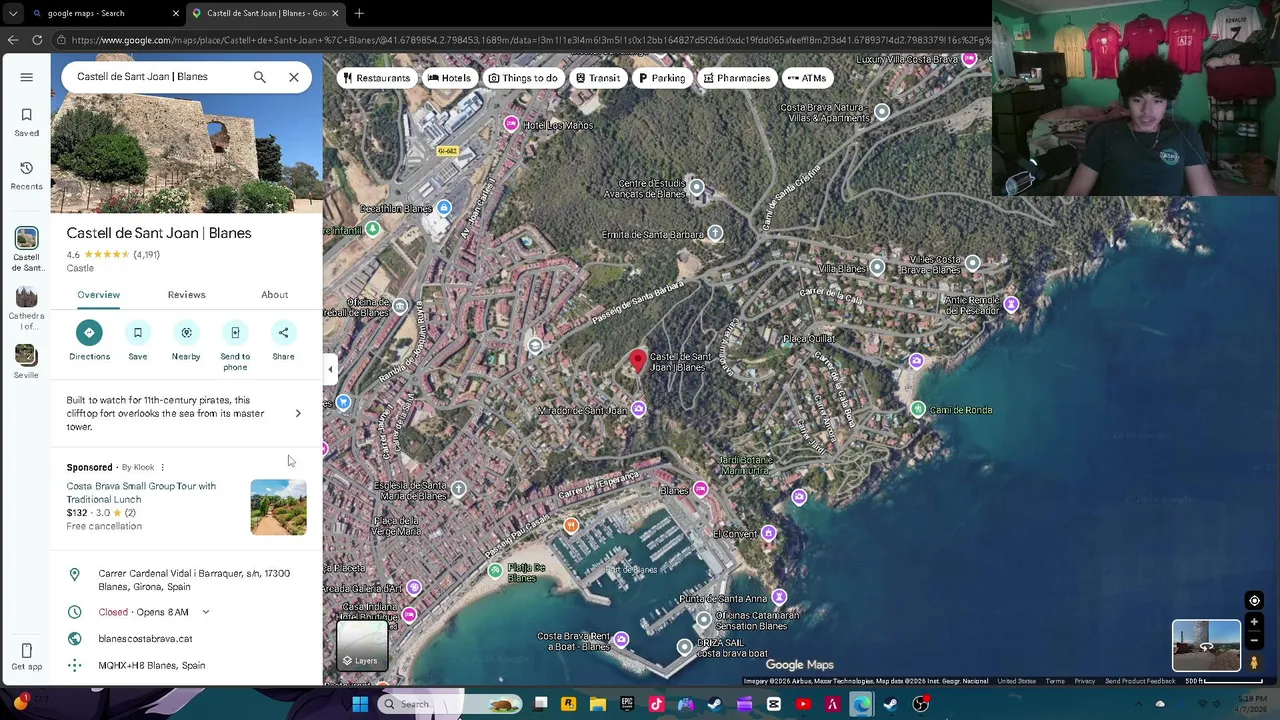Click the 4,191 reviews count

(x=146, y=255)
